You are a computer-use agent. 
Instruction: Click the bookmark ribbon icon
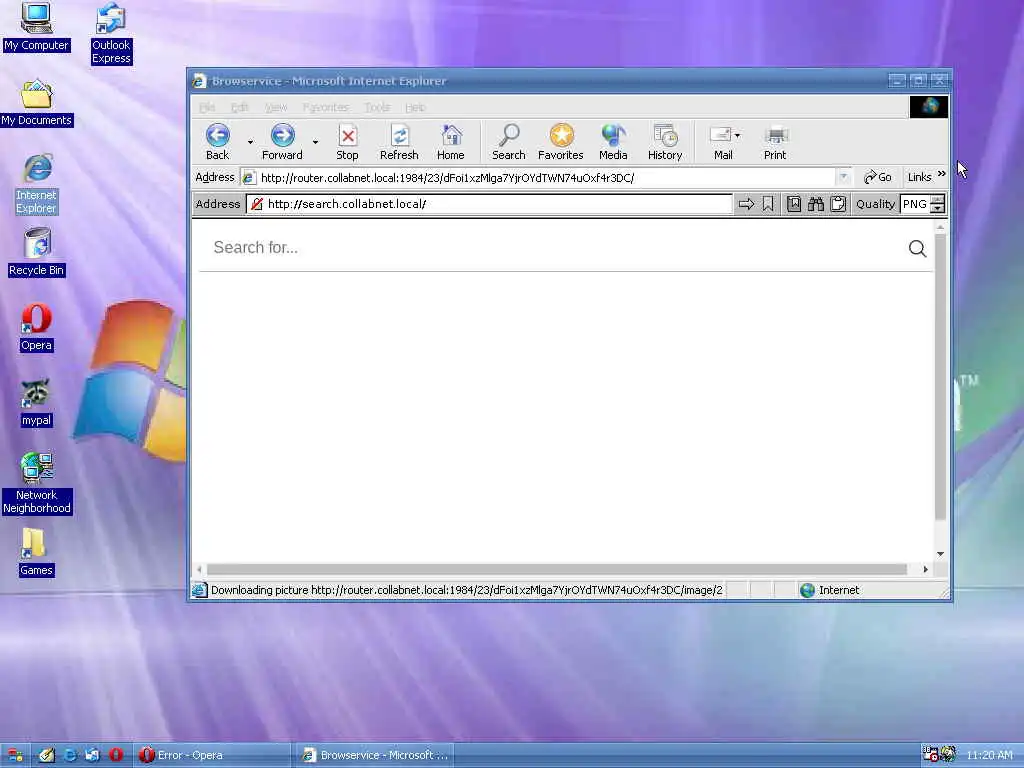point(768,204)
